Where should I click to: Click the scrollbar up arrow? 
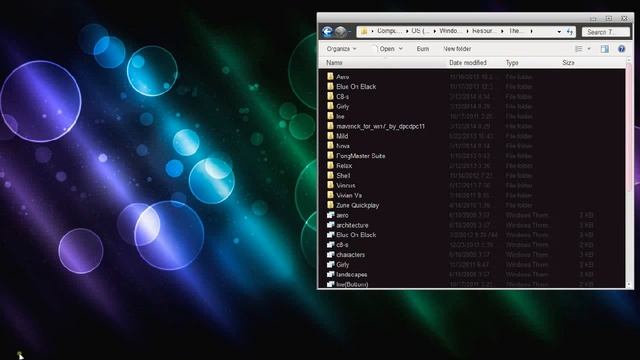pos(629,60)
